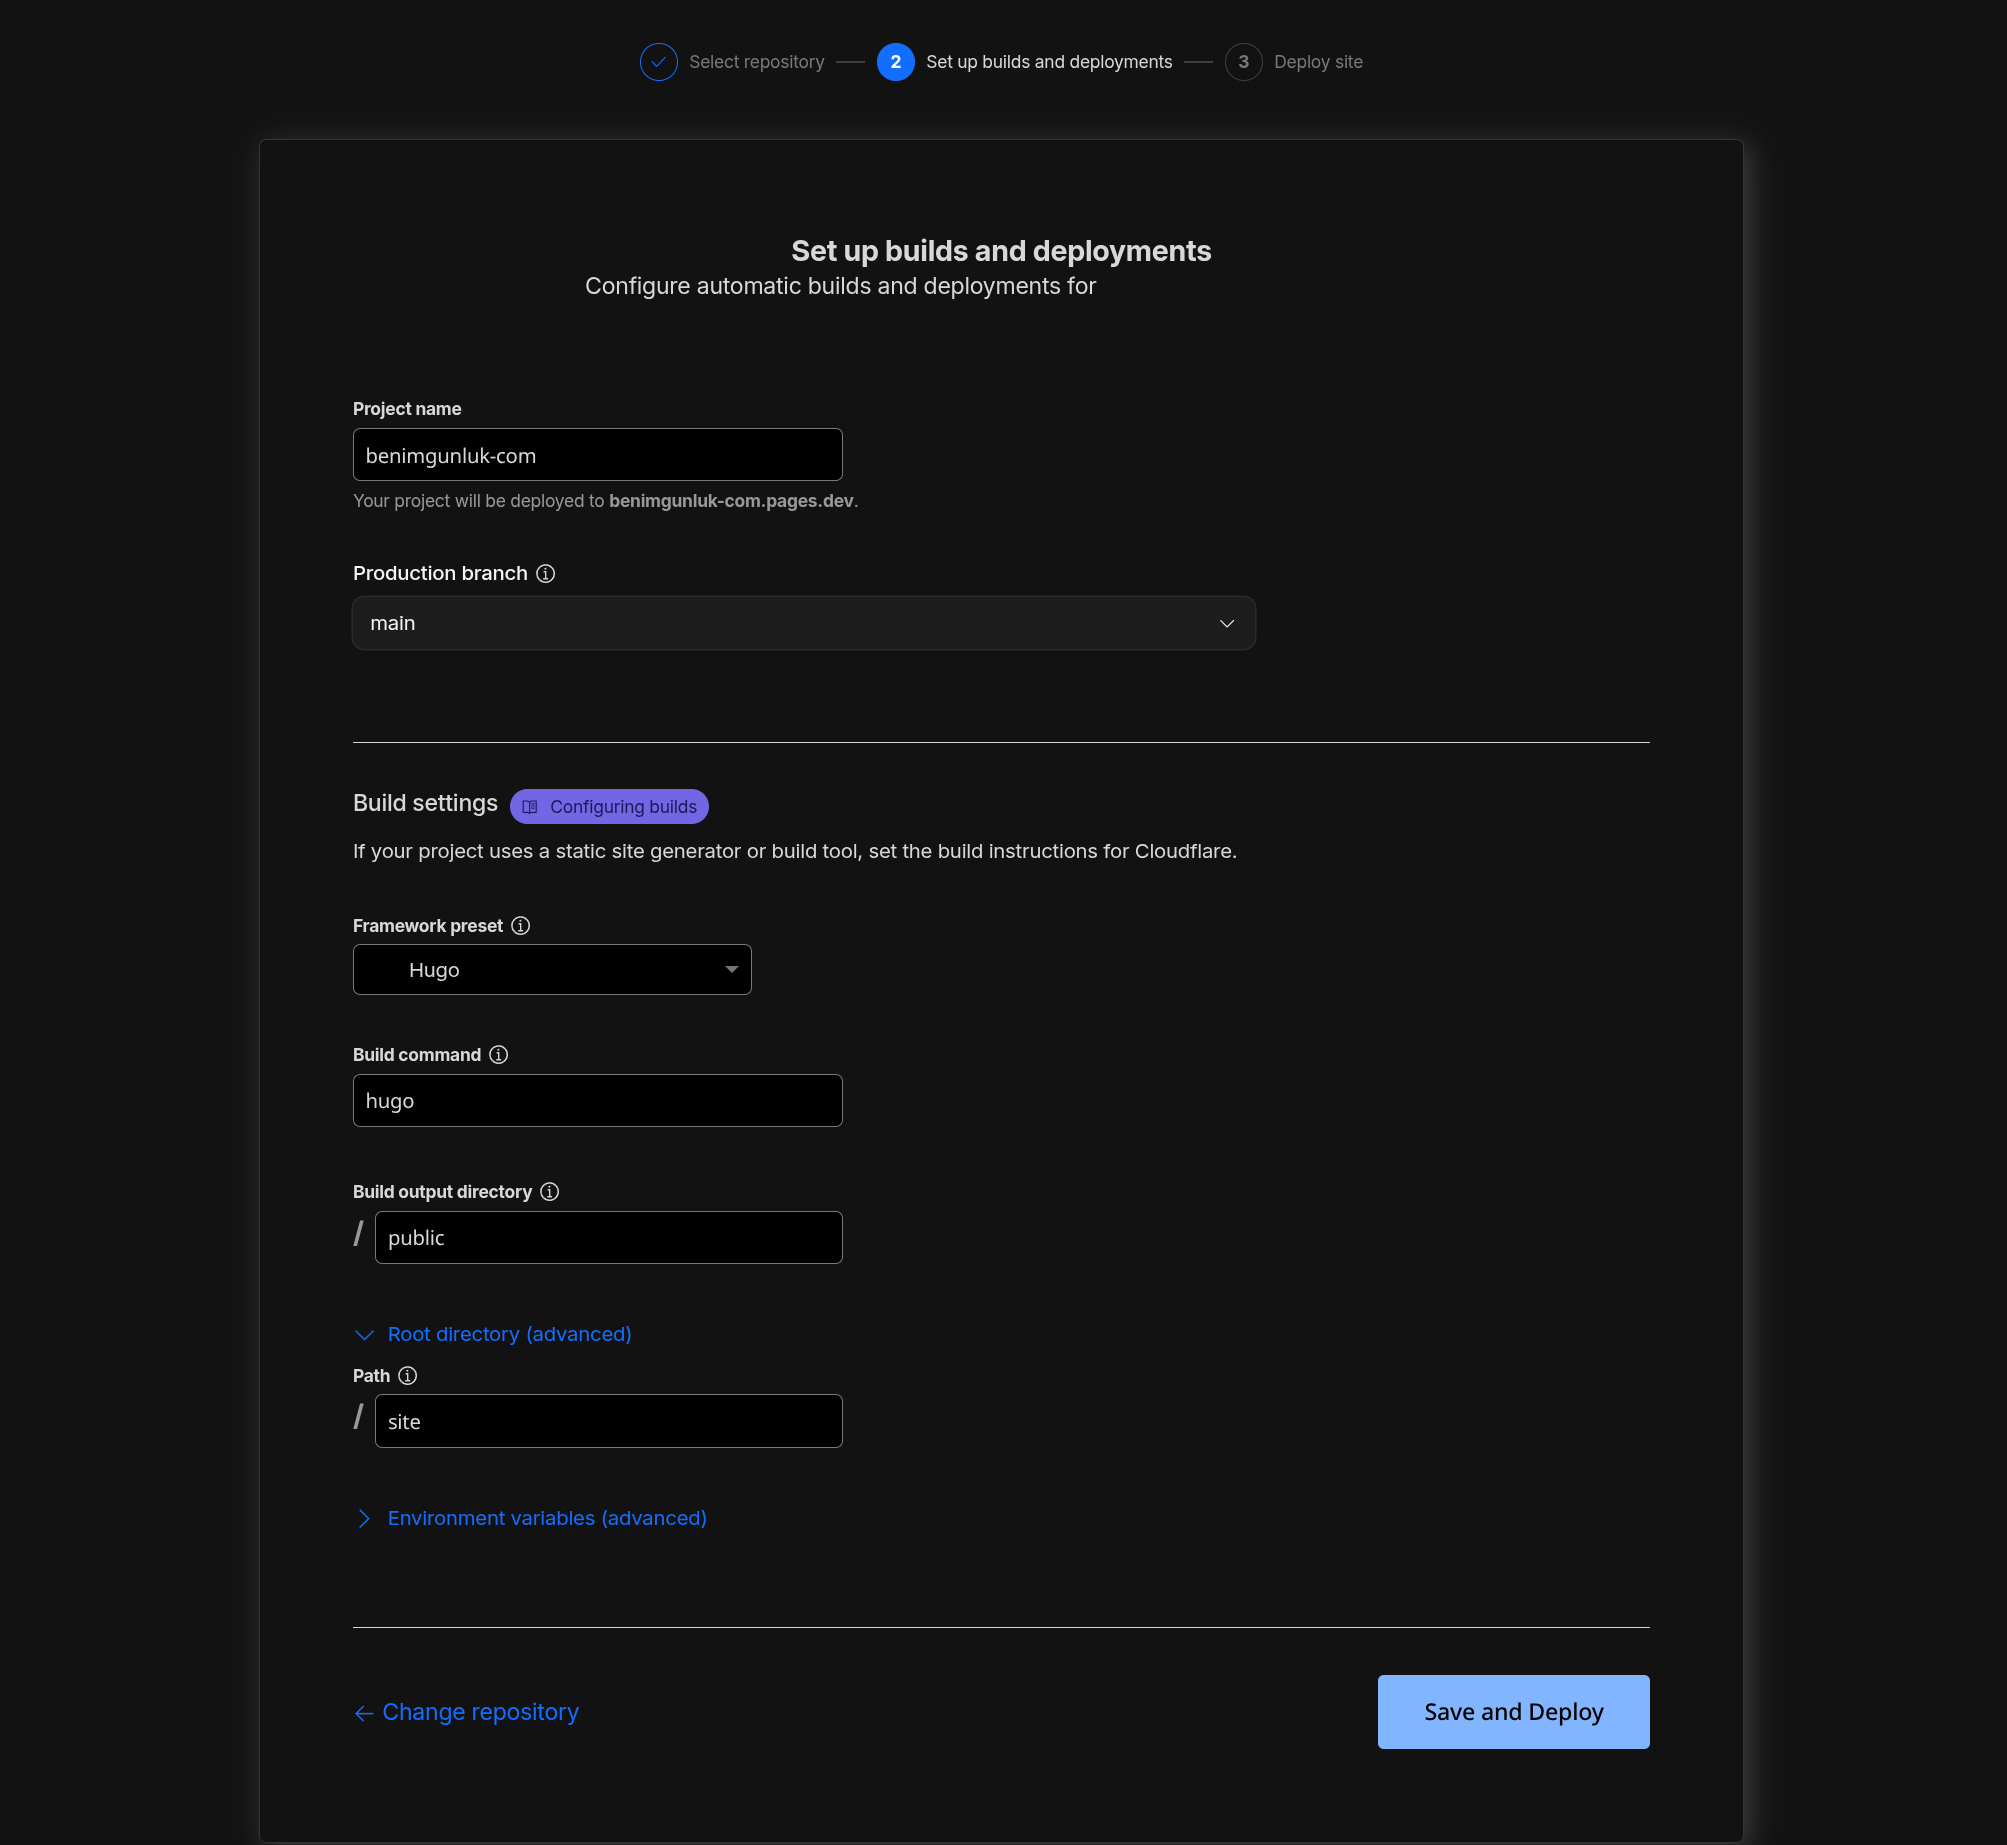Click the Build output directory info icon
2007x1845 pixels.
coord(549,1192)
